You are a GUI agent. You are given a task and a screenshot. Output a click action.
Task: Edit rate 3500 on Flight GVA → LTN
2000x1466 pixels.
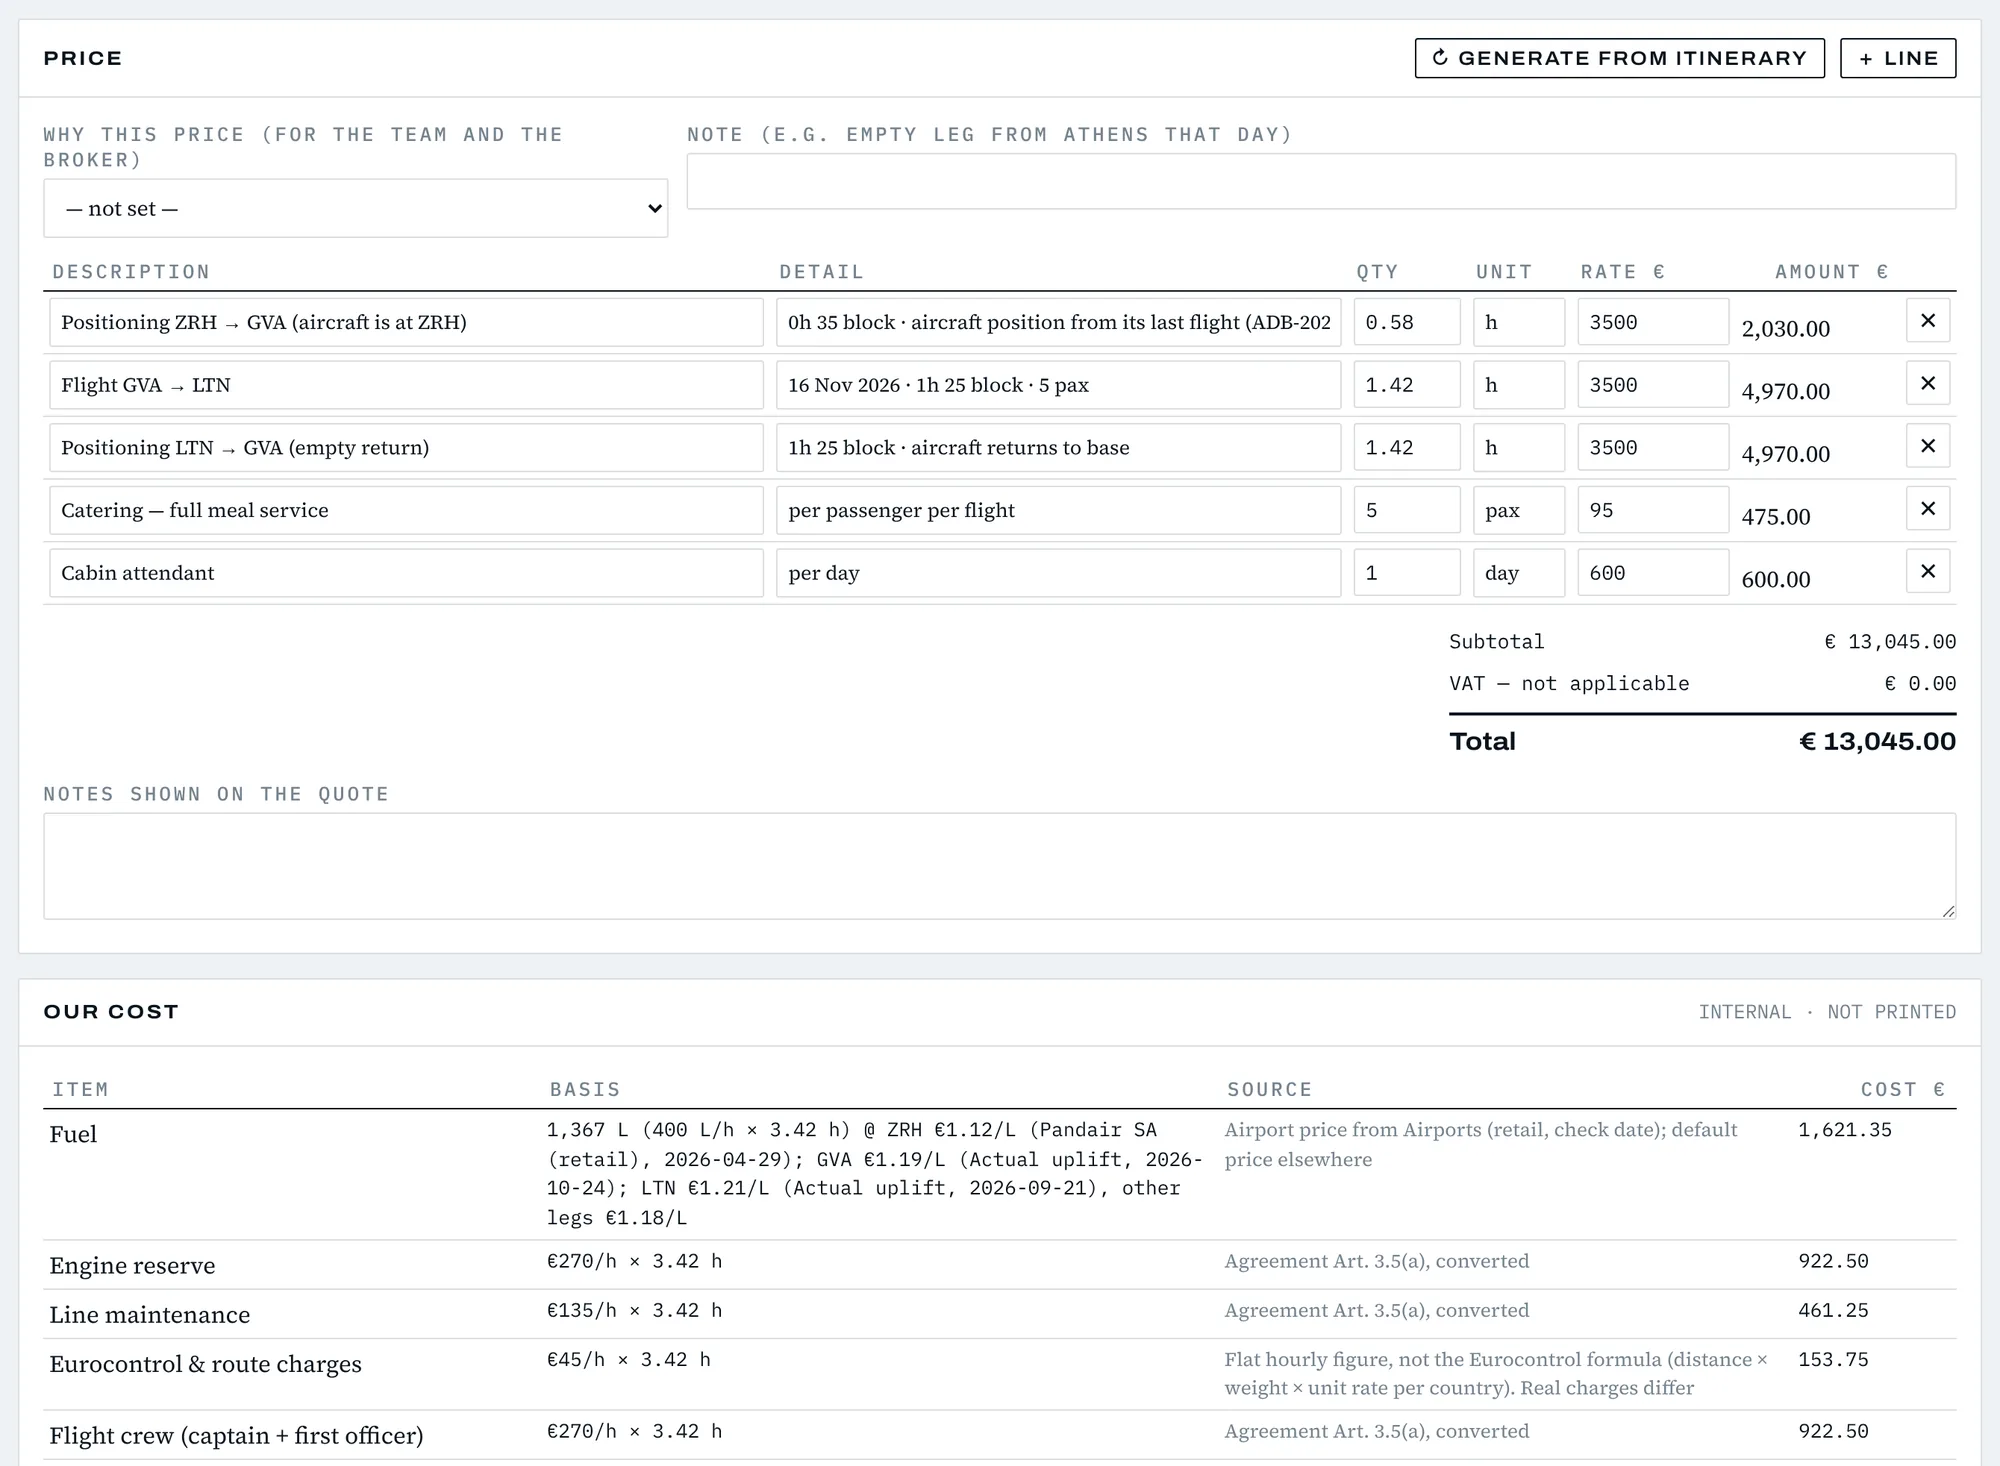click(x=1653, y=385)
